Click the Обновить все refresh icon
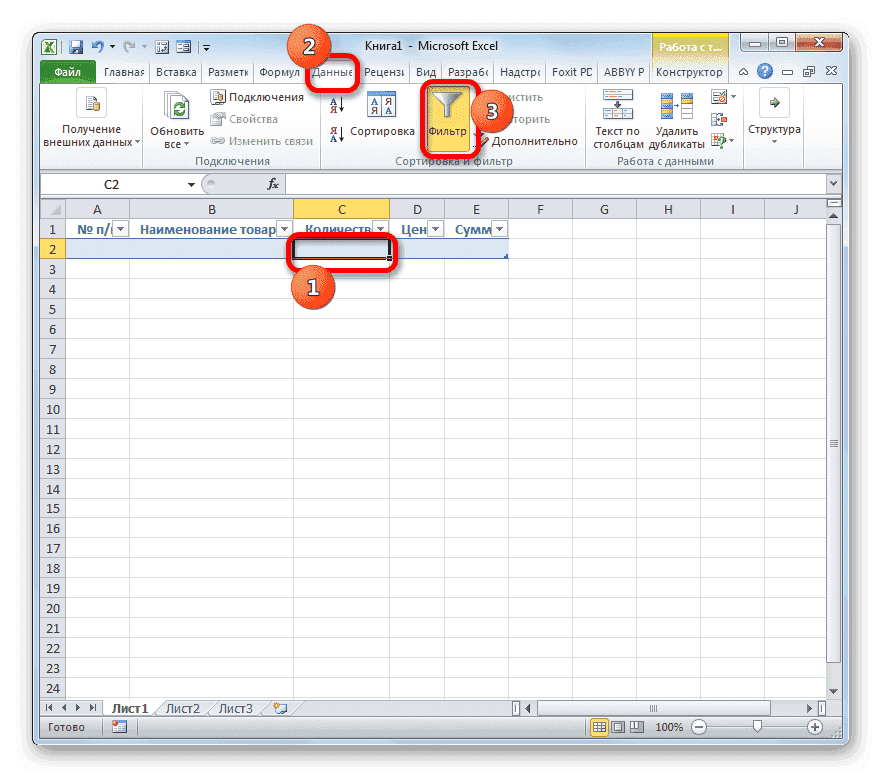This screenshot has height=778, width=882. click(175, 105)
